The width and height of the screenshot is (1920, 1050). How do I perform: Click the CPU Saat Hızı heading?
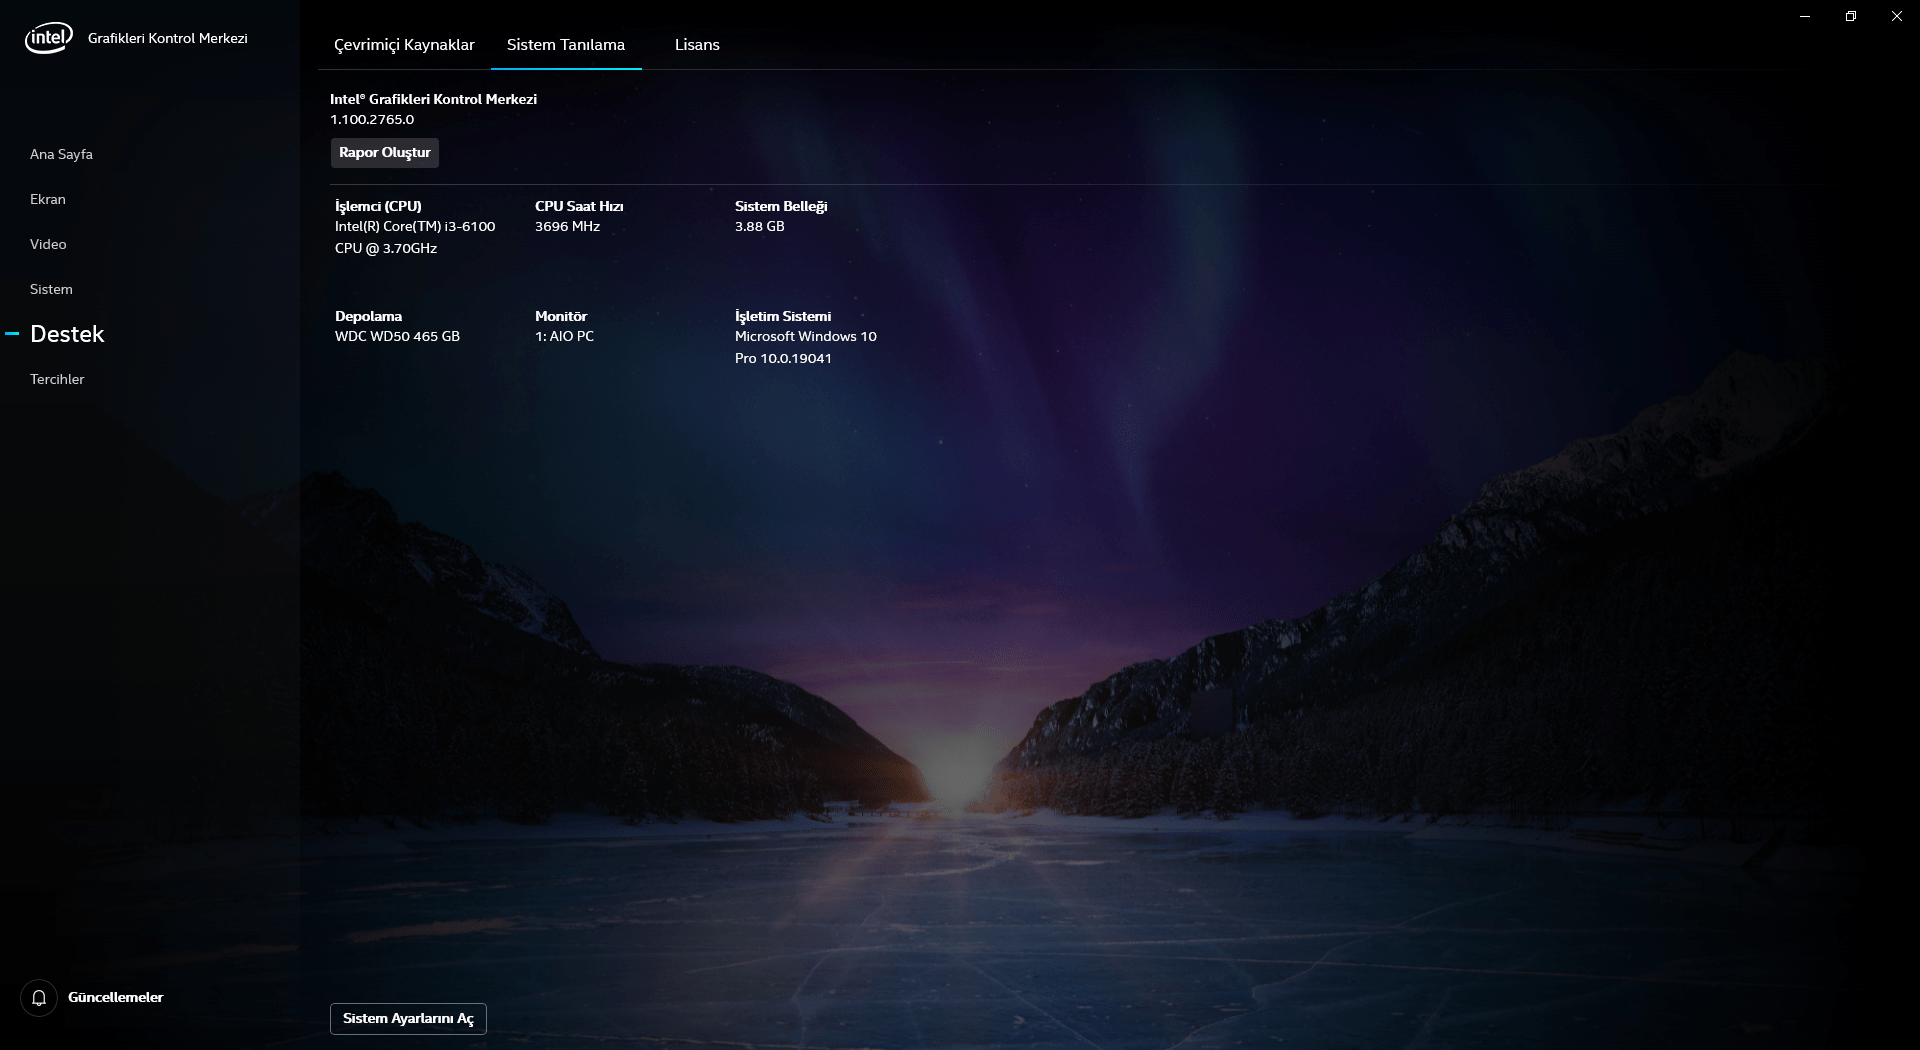click(579, 206)
